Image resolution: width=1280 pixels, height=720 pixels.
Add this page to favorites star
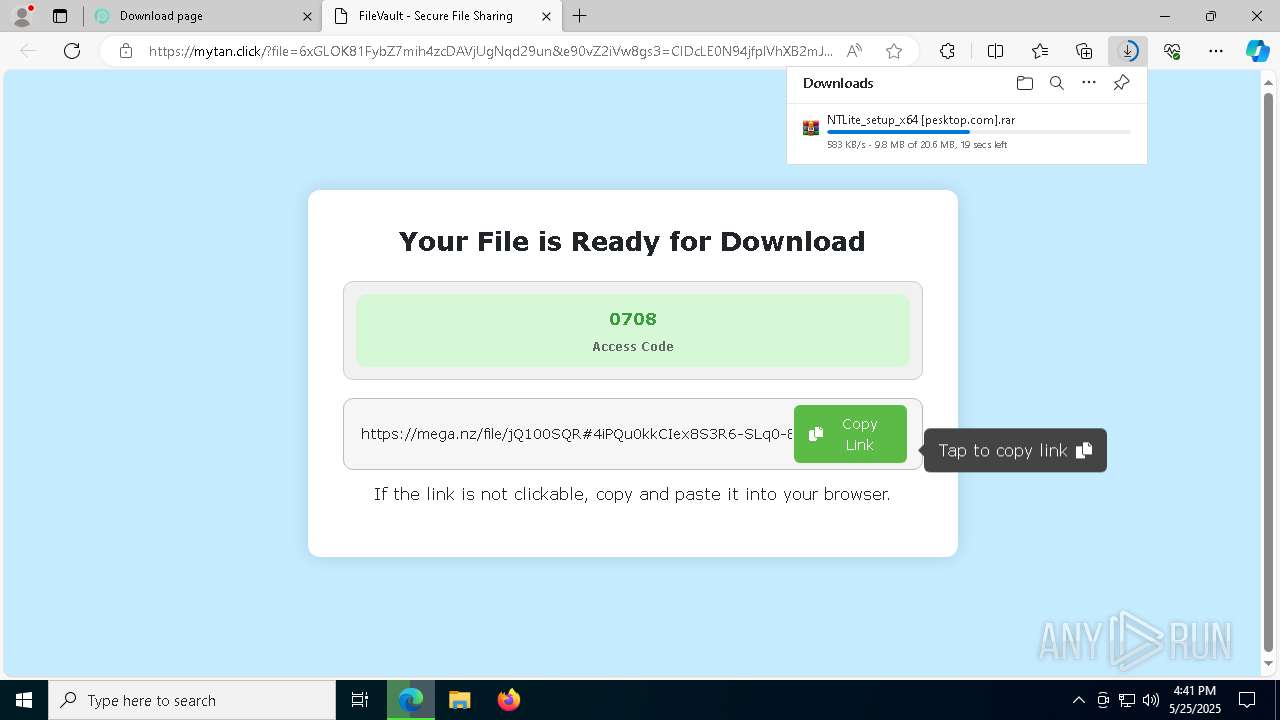(x=894, y=51)
